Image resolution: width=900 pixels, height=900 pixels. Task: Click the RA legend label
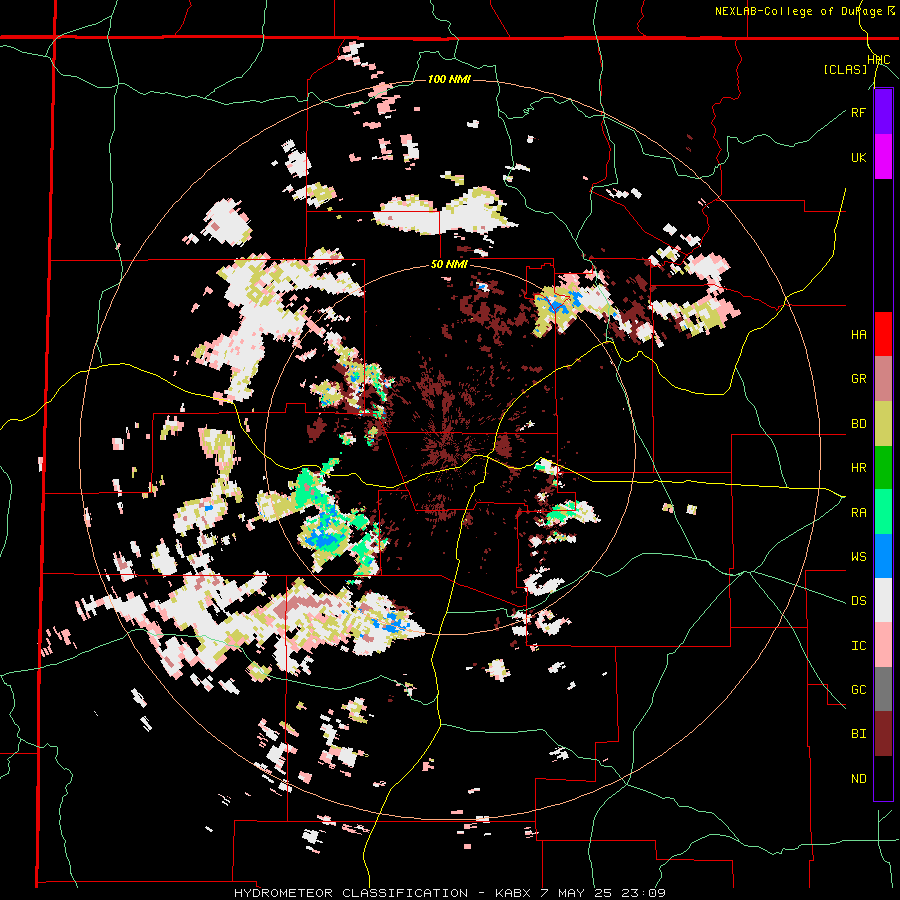pos(858,513)
